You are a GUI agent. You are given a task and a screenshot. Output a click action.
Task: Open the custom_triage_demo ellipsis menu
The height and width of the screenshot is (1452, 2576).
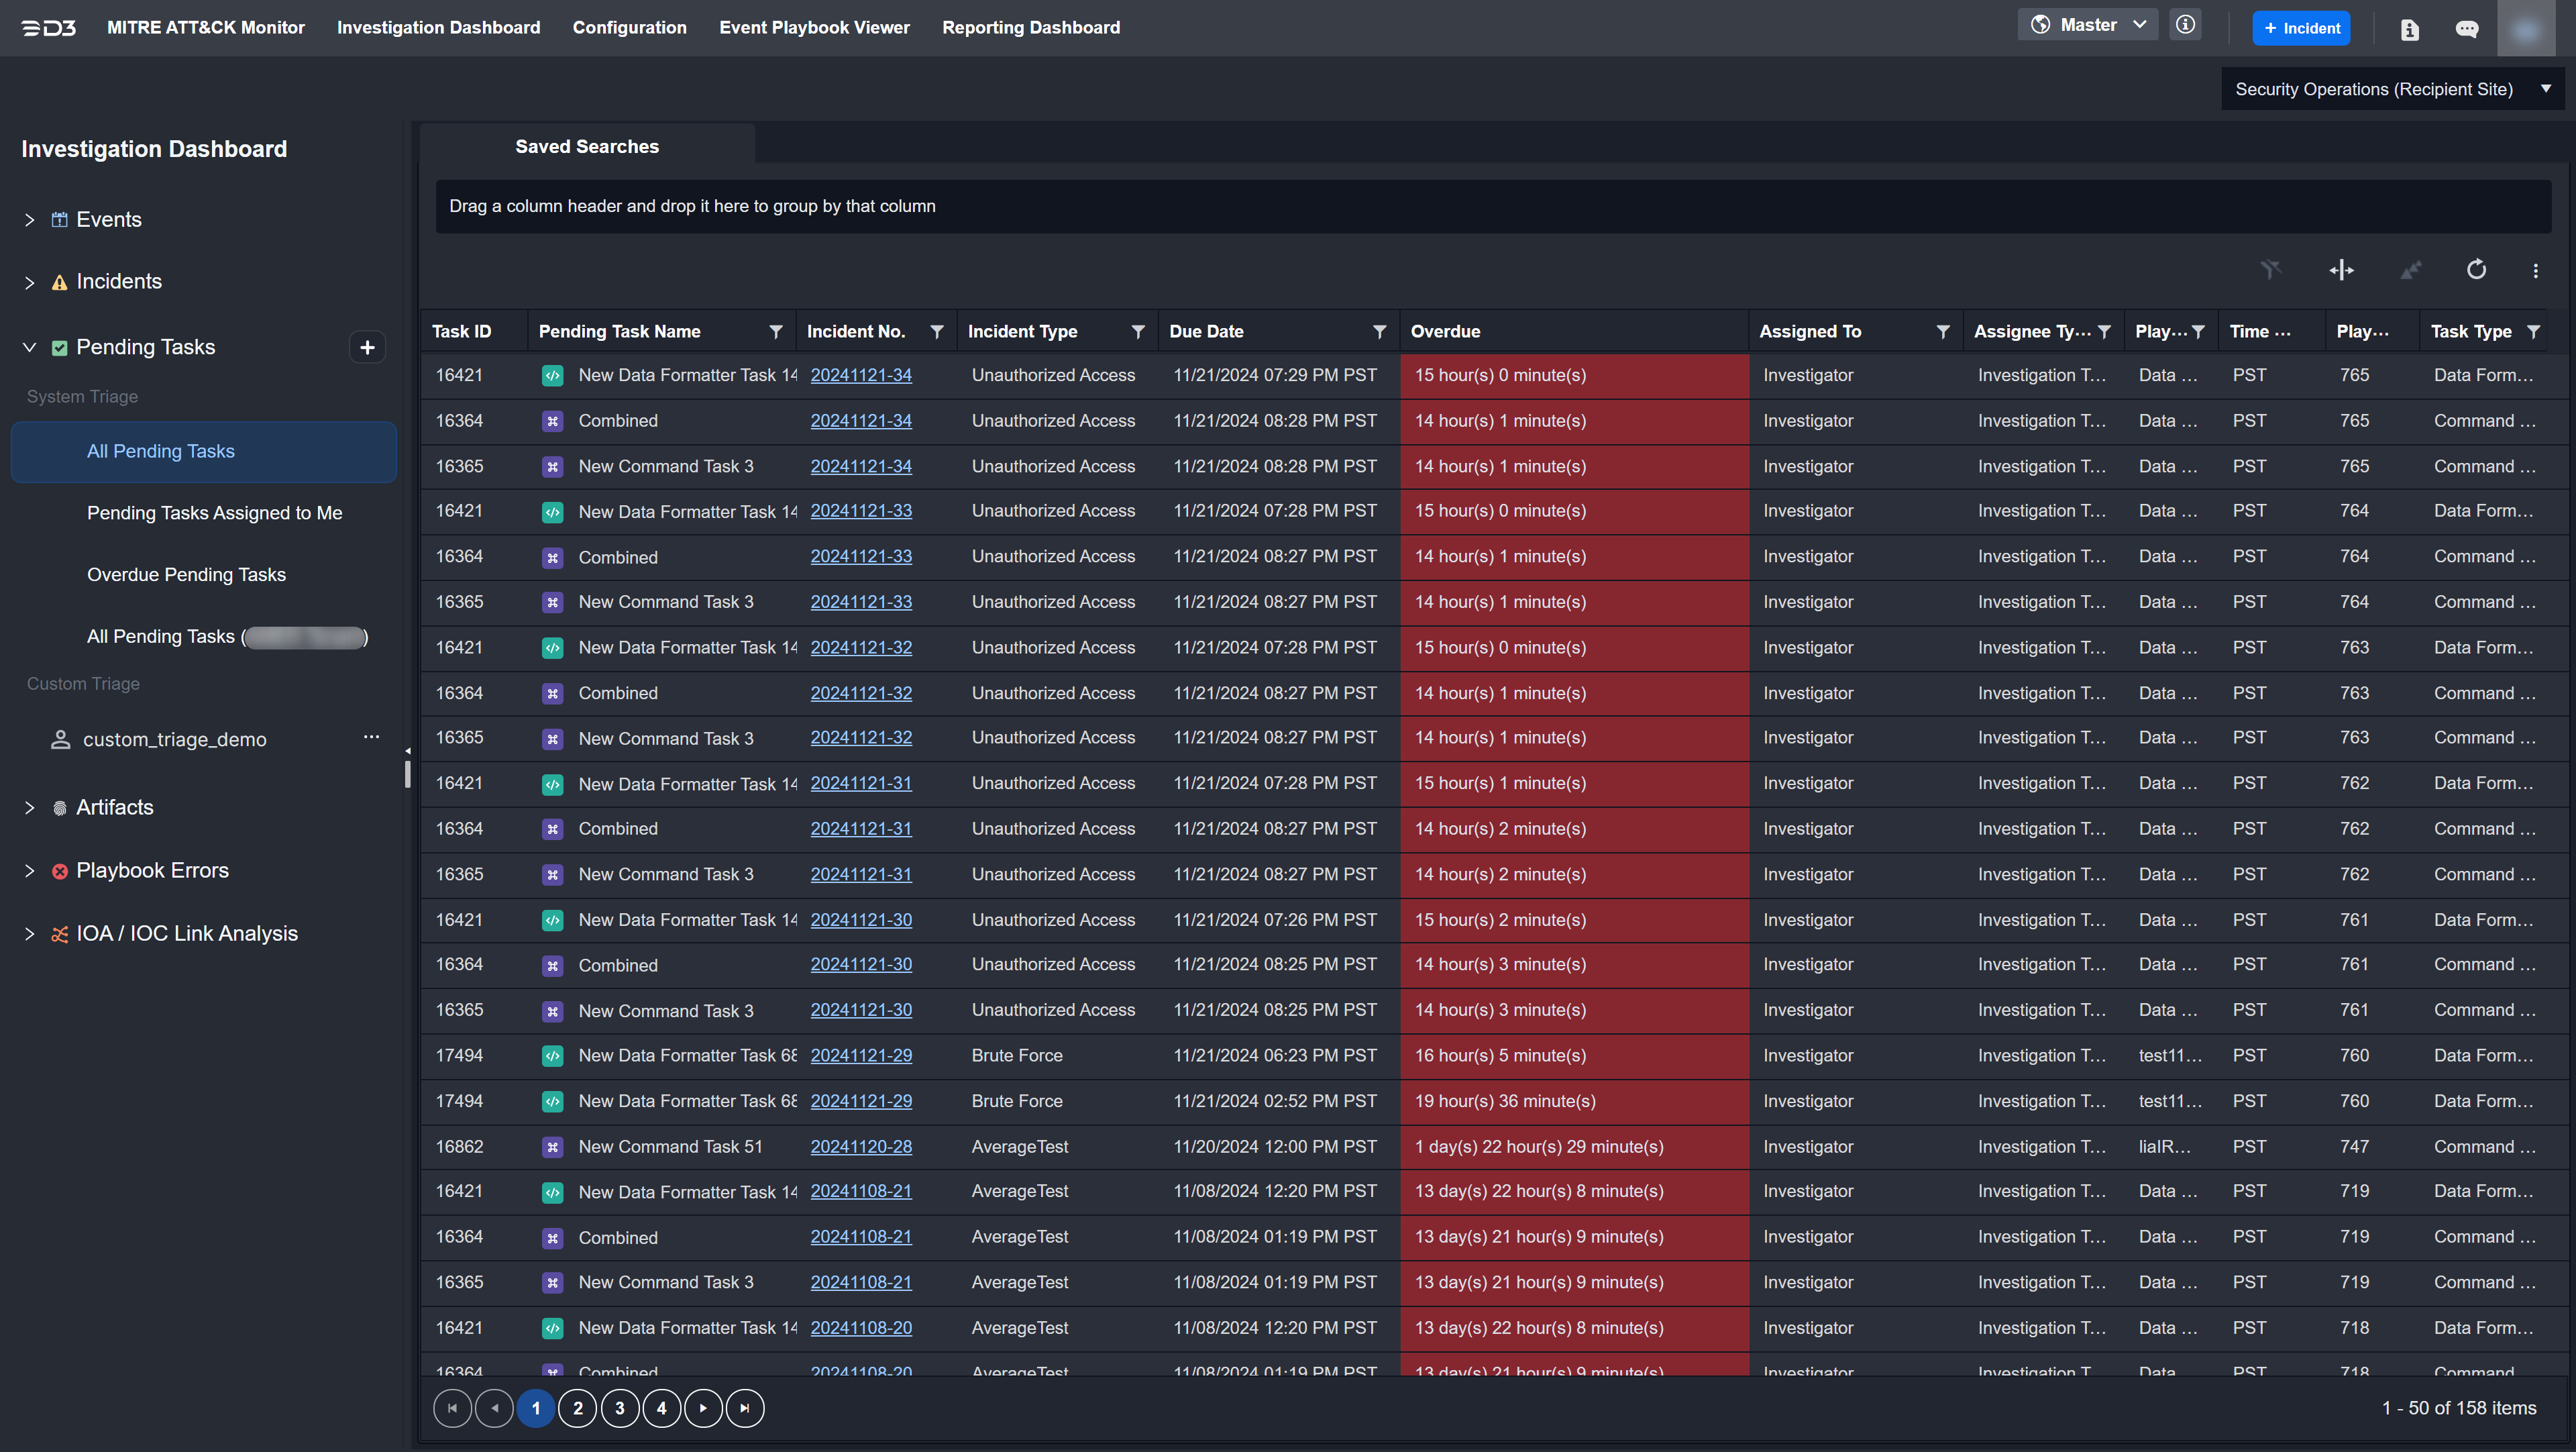(x=371, y=737)
